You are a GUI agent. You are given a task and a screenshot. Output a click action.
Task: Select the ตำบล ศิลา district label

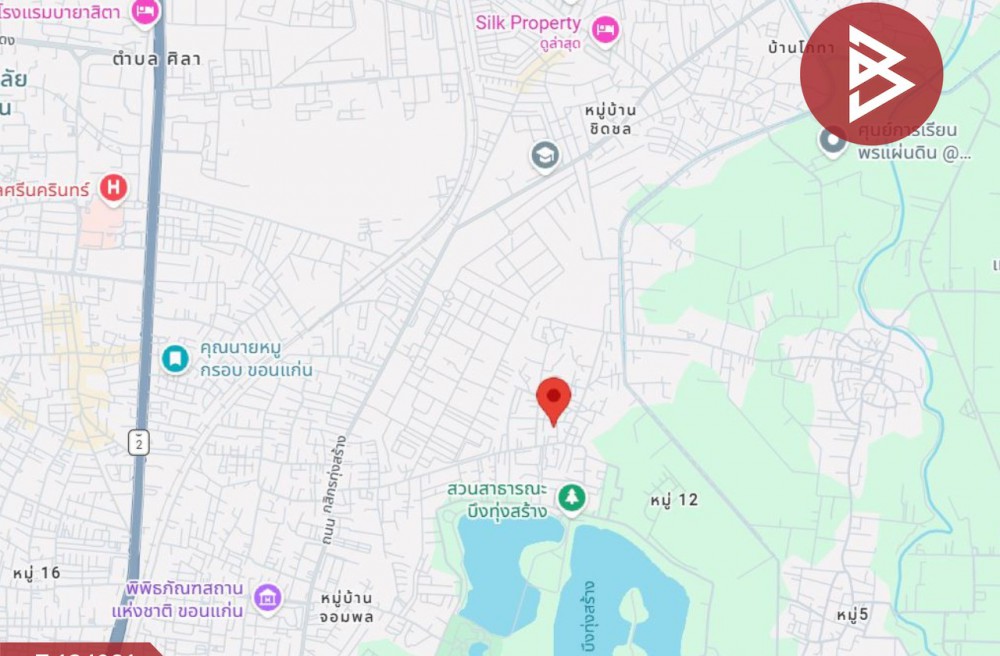point(157,59)
